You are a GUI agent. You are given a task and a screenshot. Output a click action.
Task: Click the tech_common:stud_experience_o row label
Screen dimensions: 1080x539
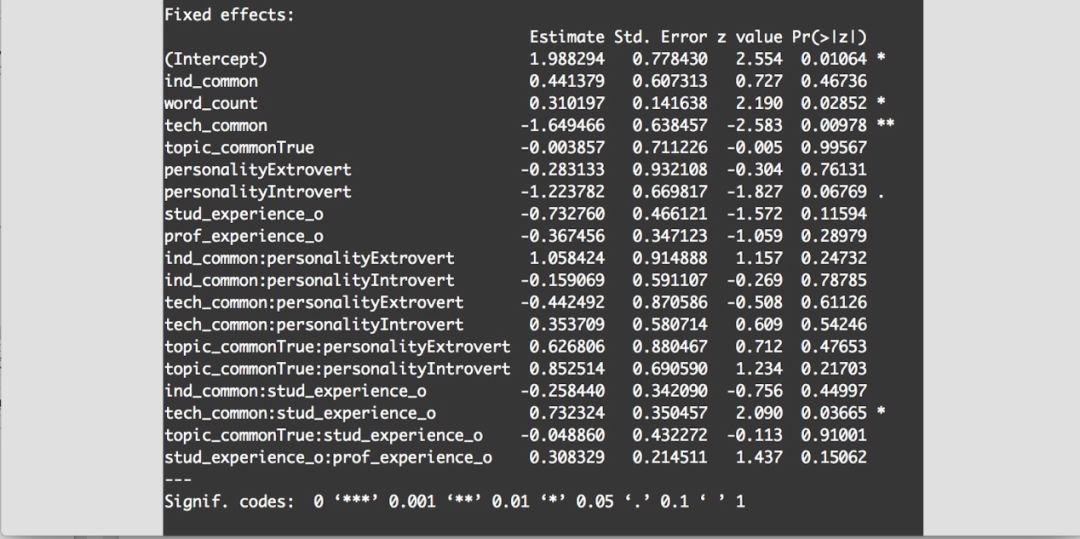coord(300,413)
